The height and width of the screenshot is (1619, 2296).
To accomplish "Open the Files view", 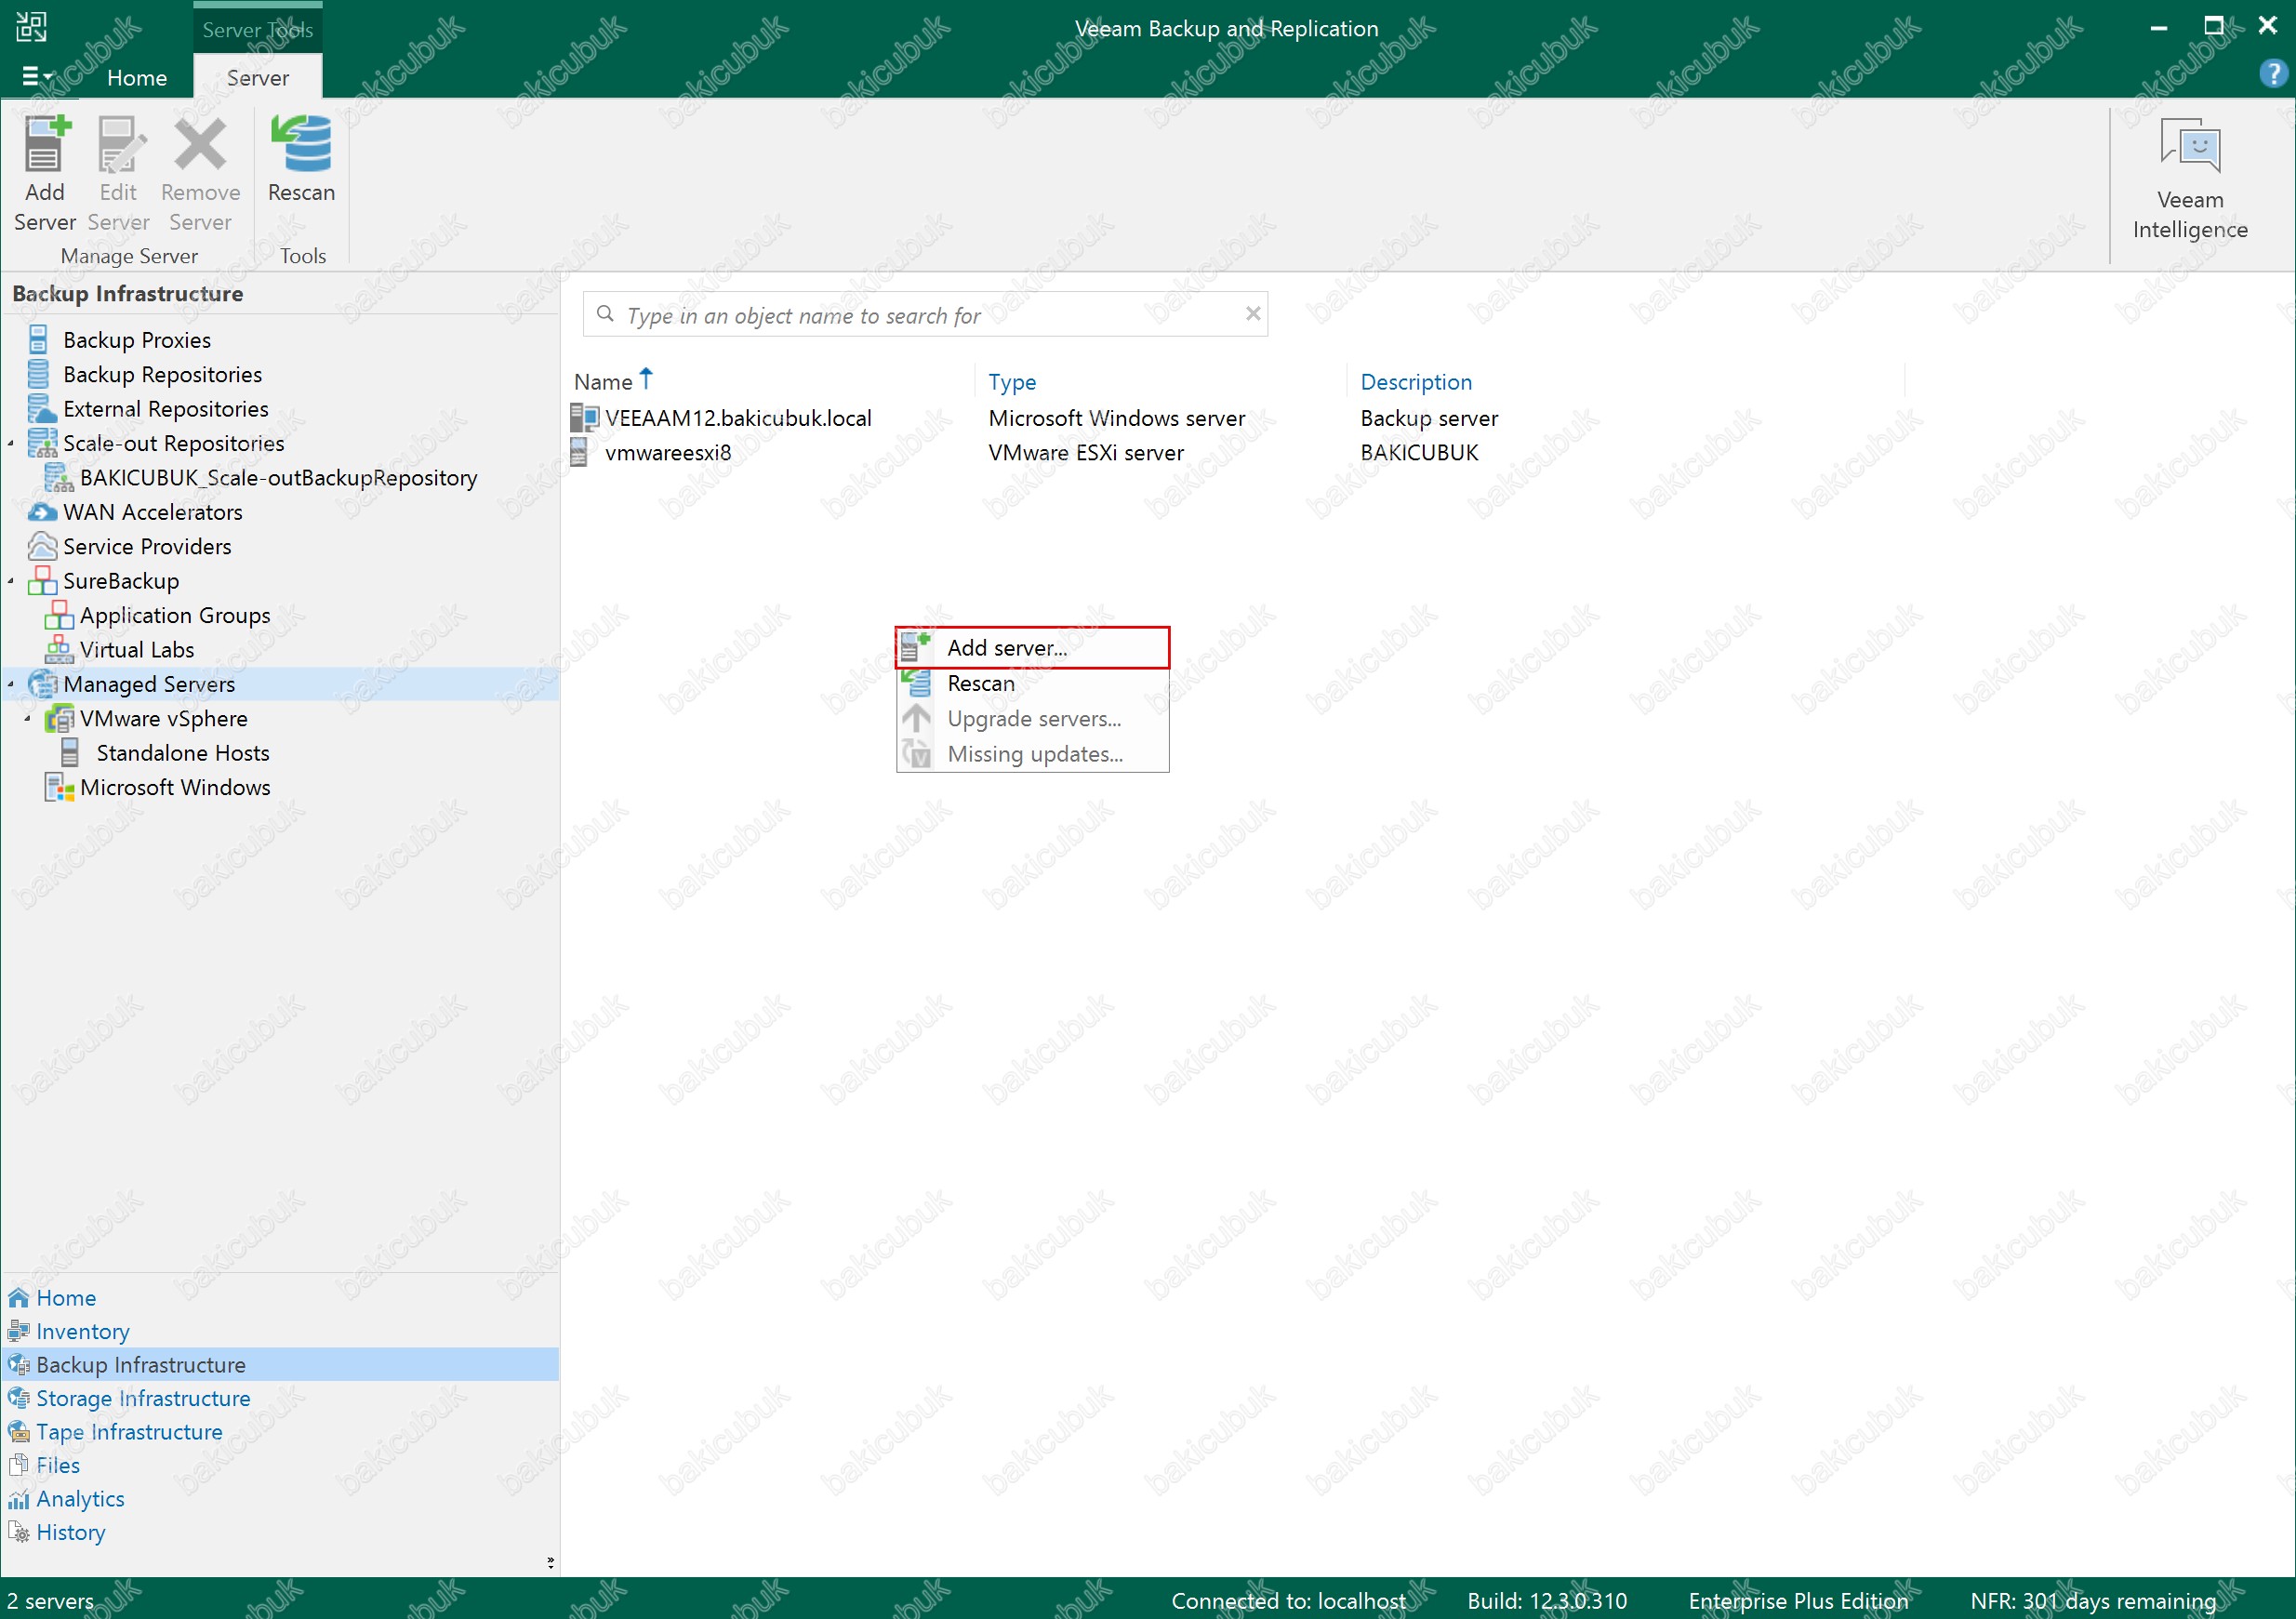I will 58,1466.
